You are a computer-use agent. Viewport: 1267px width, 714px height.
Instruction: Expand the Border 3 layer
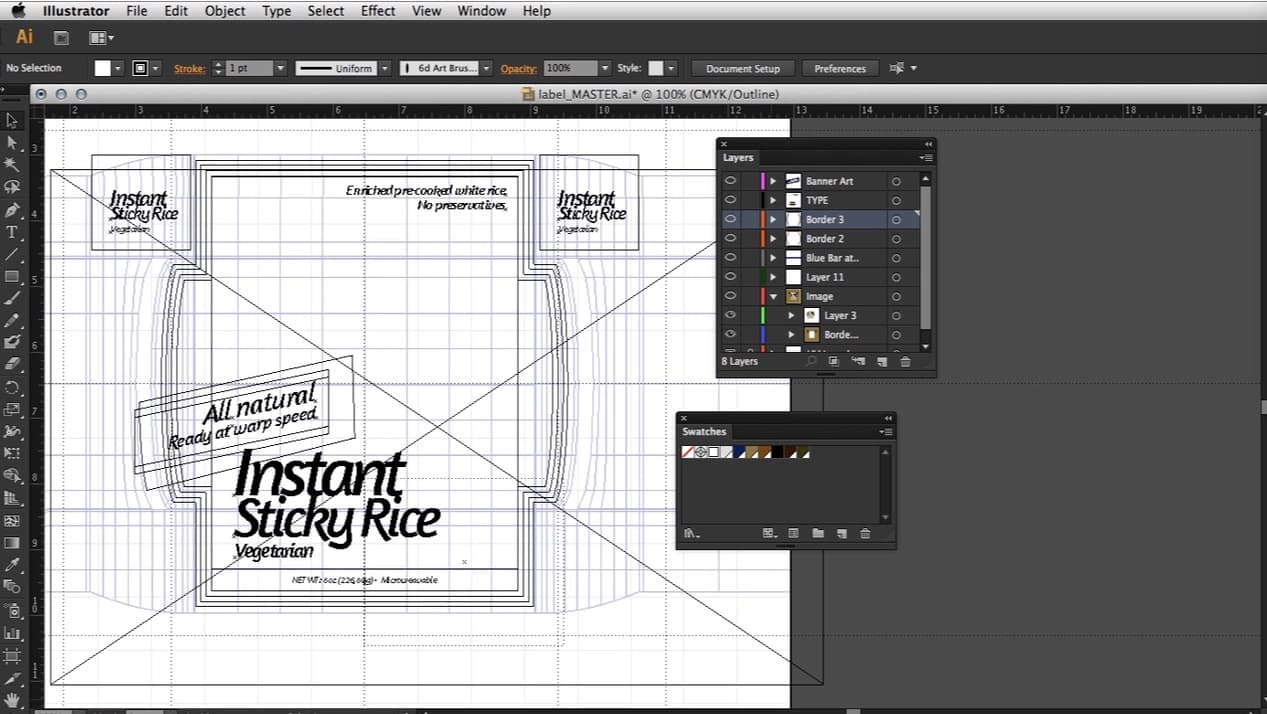(x=773, y=219)
